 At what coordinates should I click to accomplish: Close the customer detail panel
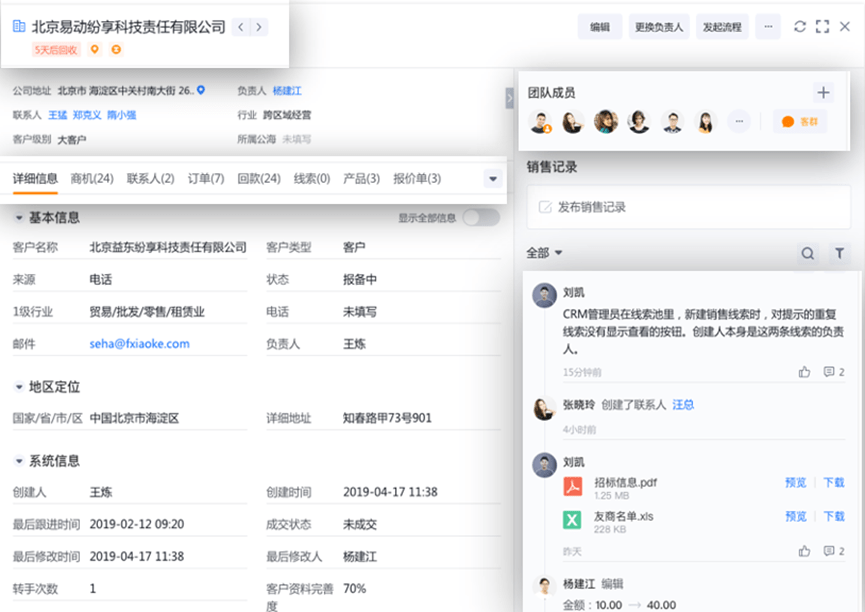point(845,26)
